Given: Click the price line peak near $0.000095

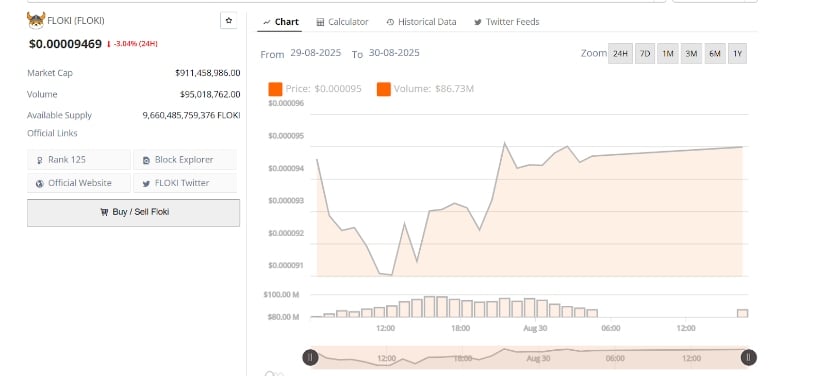Looking at the screenshot, I should click(505, 143).
